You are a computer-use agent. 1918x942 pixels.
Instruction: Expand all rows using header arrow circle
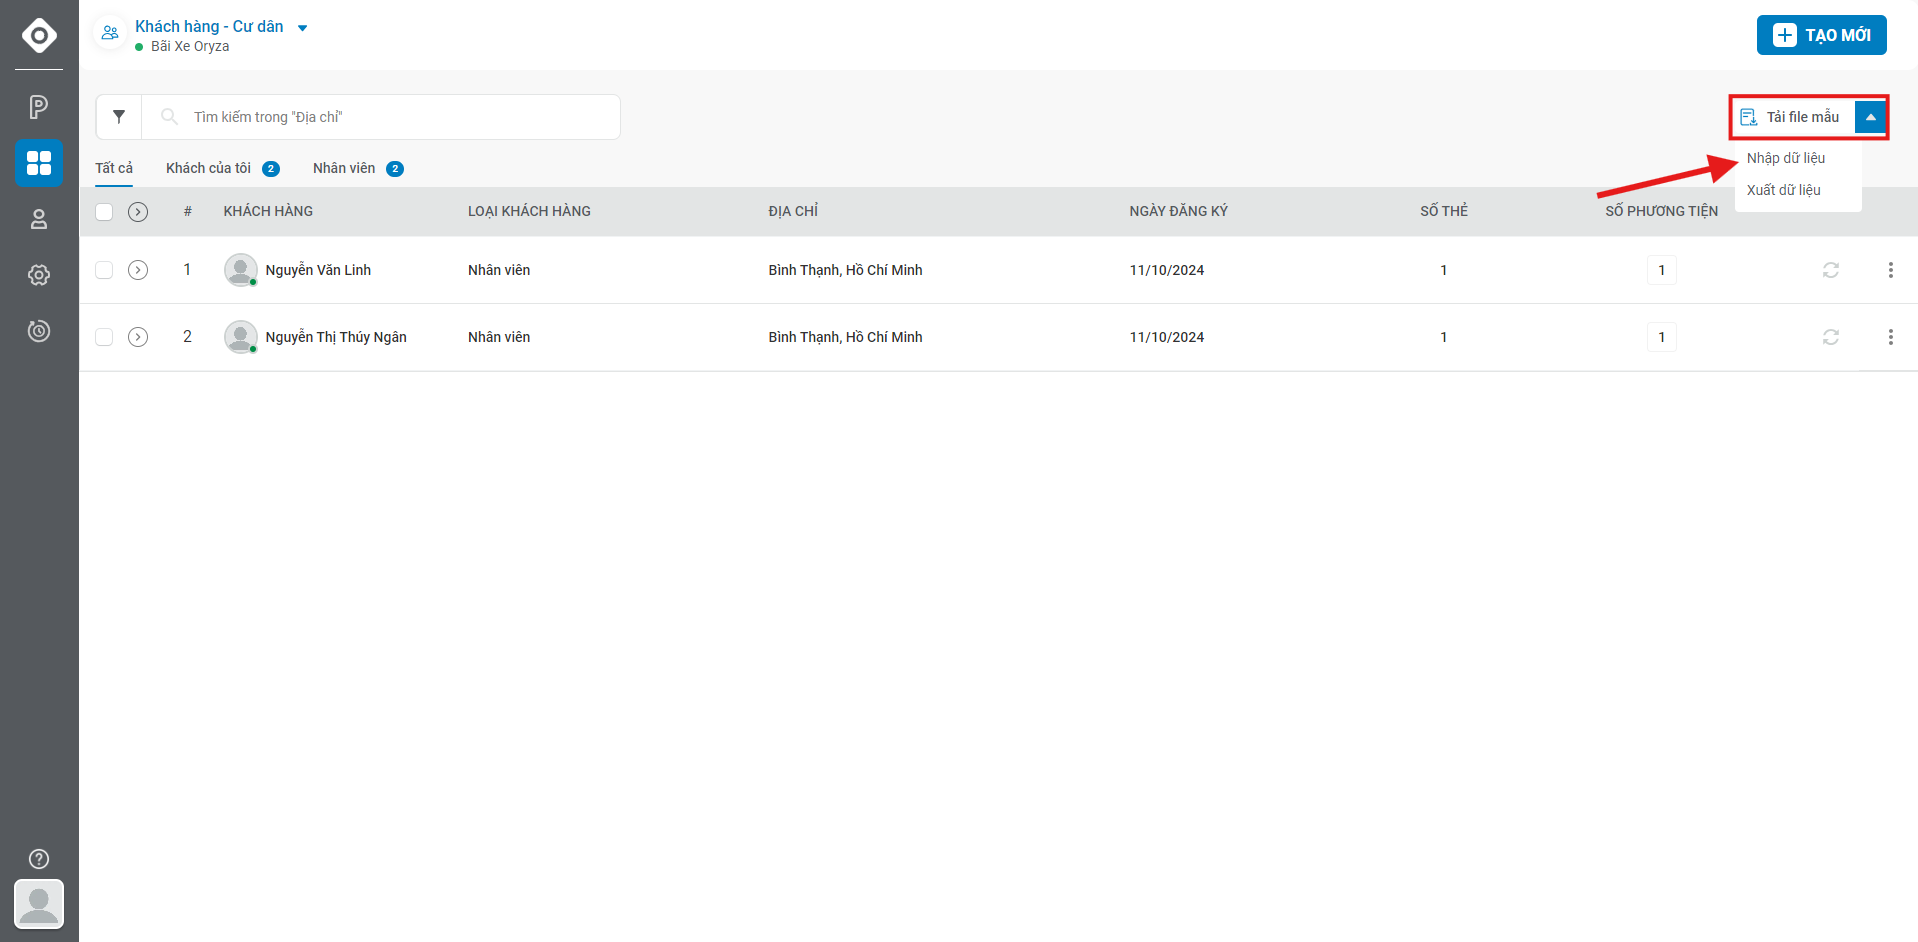point(138,211)
